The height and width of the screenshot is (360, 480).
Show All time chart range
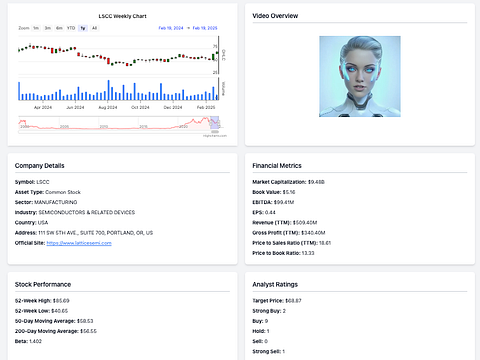pos(94,28)
